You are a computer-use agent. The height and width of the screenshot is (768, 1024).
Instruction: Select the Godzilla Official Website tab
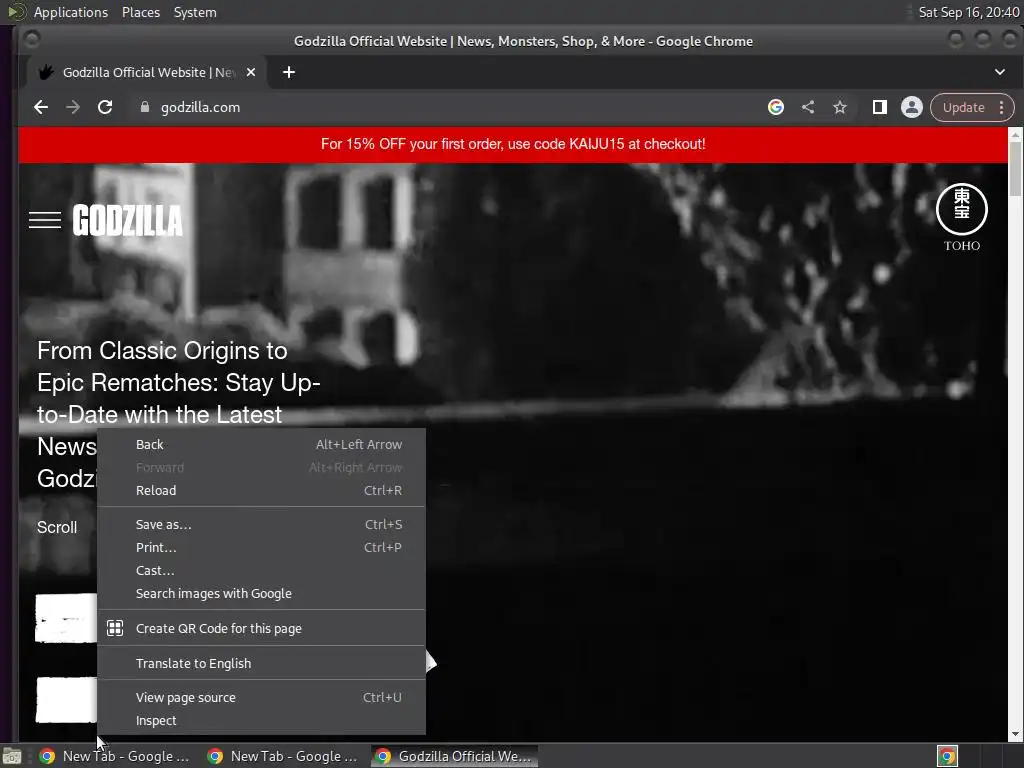tap(146, 72)
